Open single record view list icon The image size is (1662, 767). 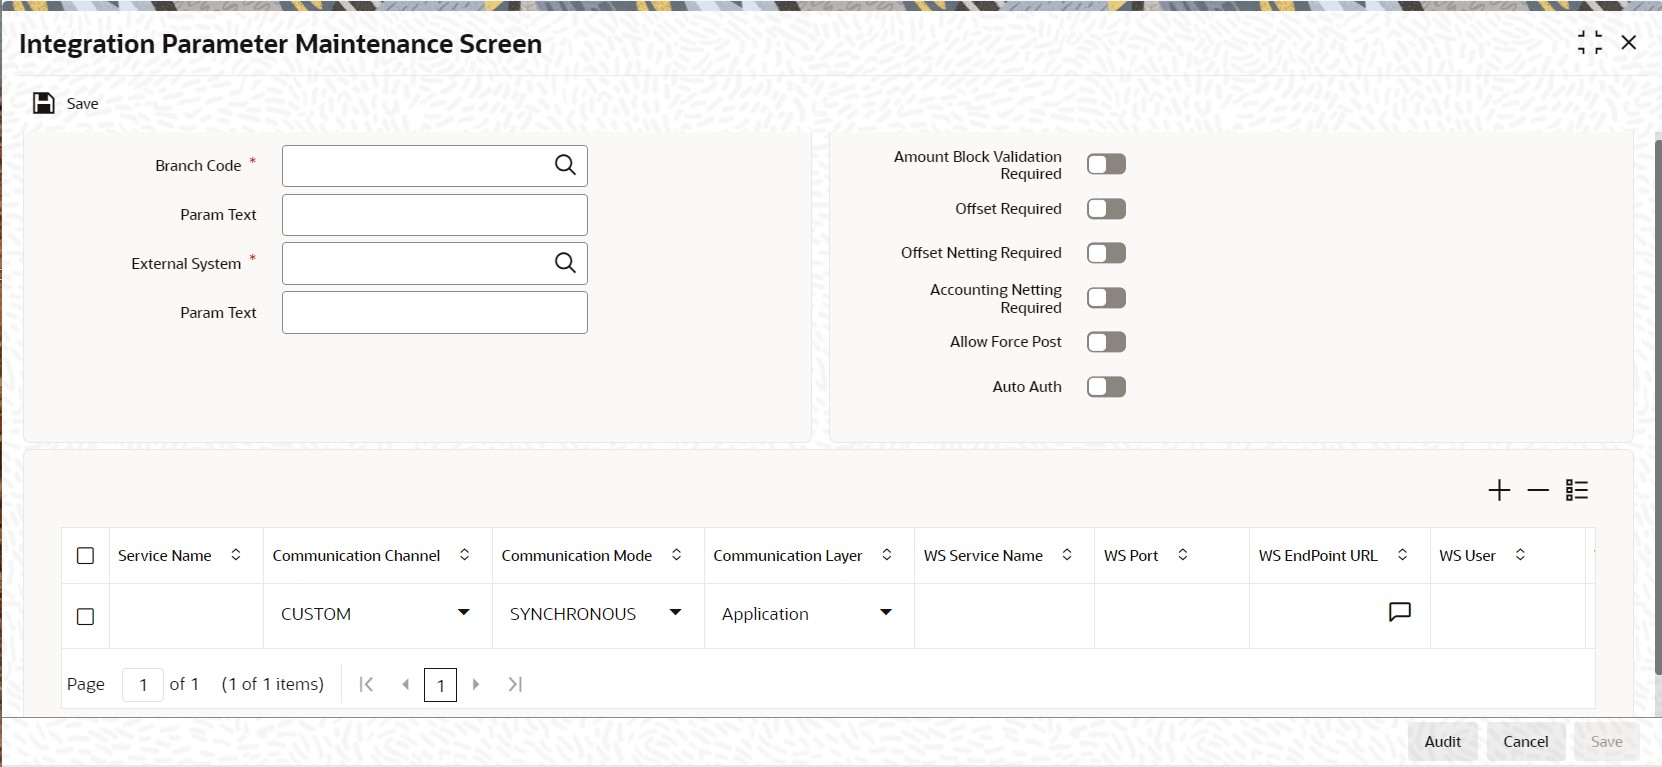[x=1577, y=490]
